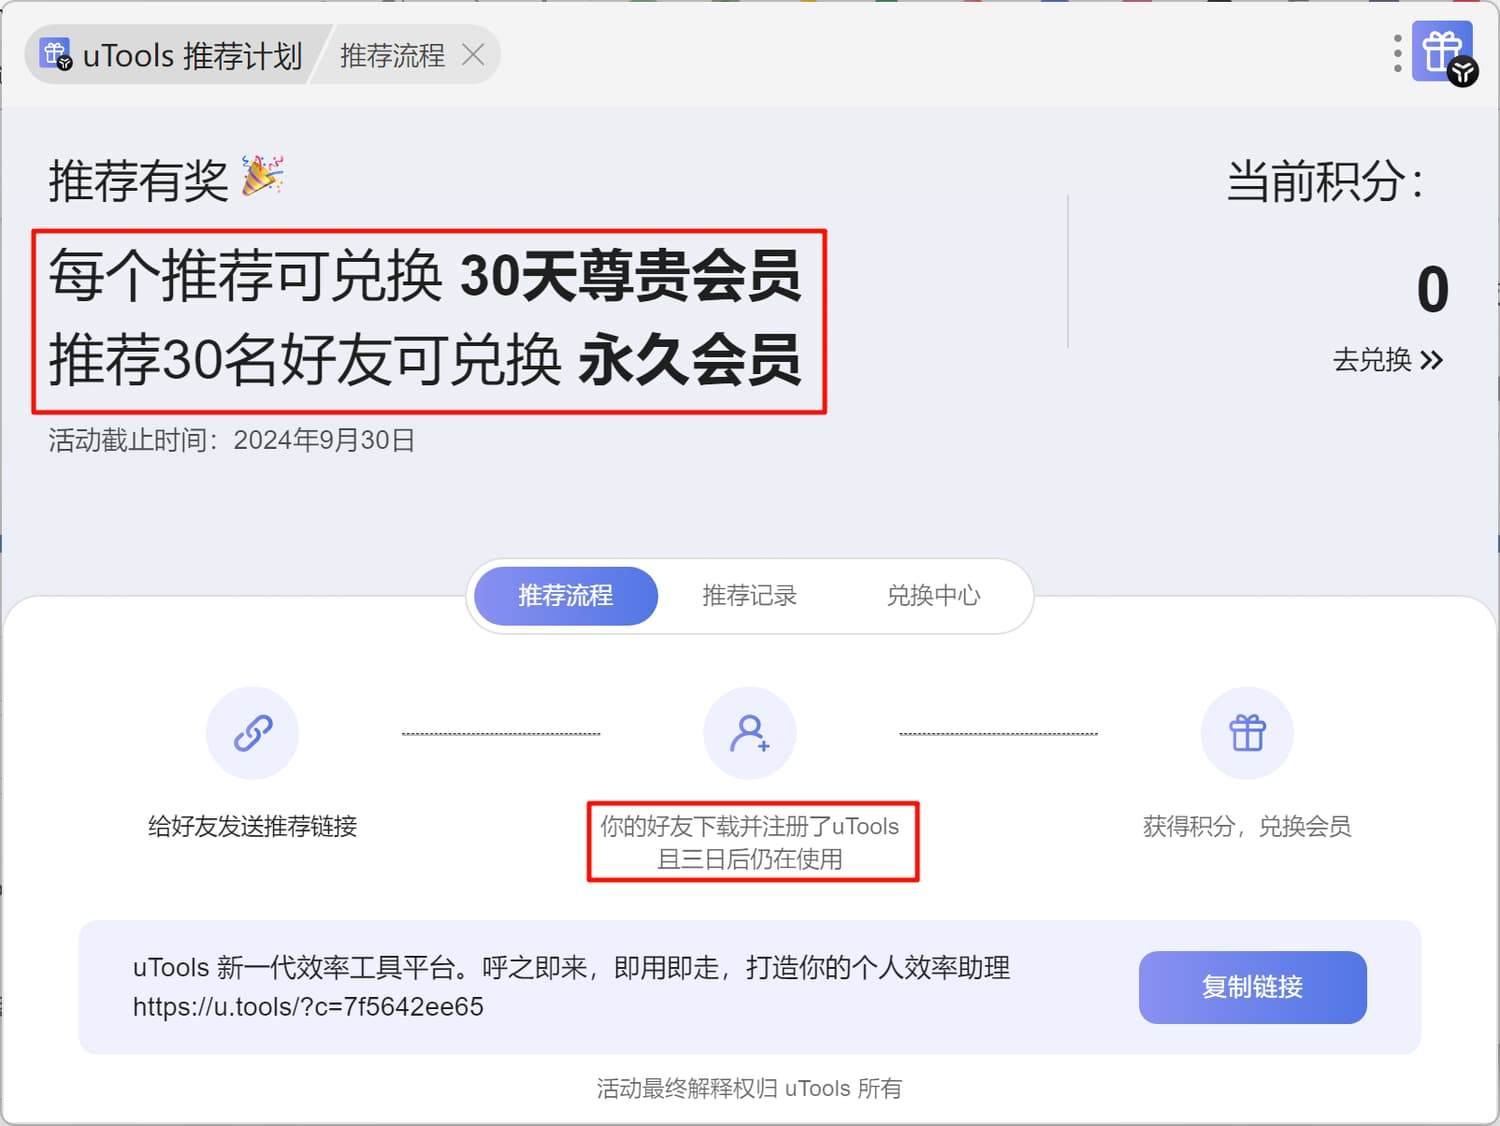Click the 去兑换 link

(x=1388, y=360)
